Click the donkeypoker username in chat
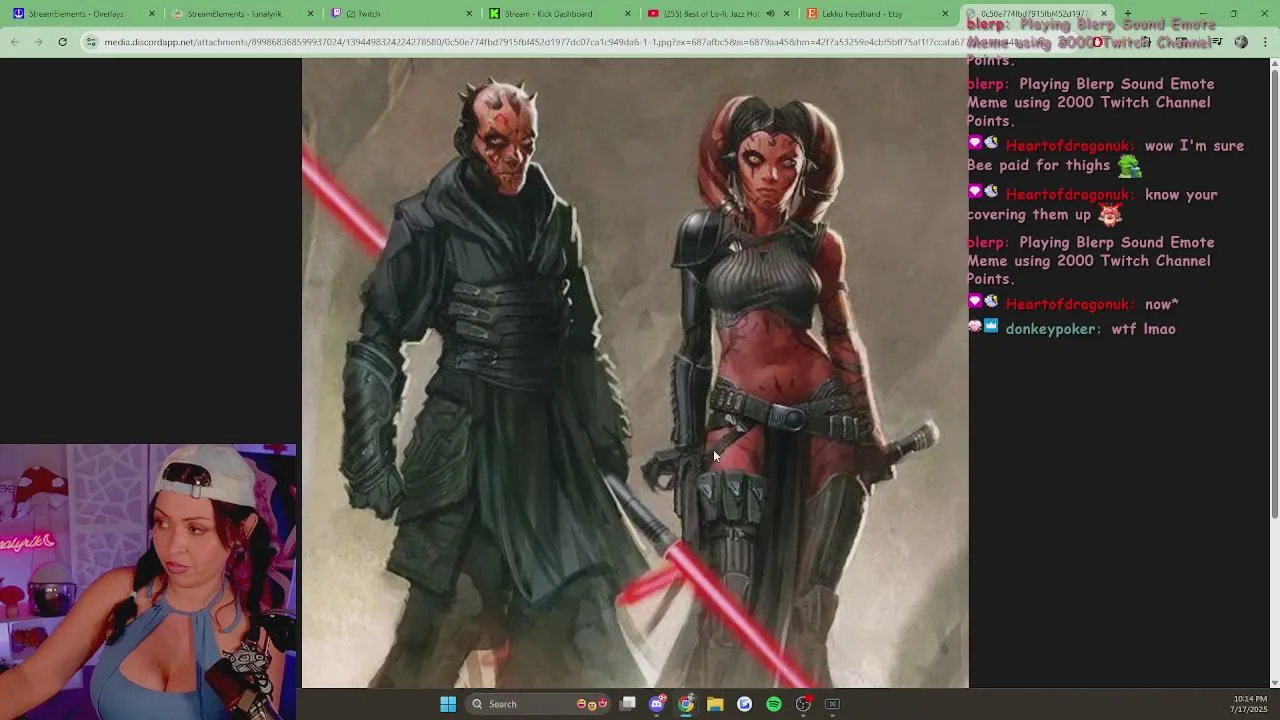The width and height of the screenshot is (1280, 720). (x=1053, y=329)
